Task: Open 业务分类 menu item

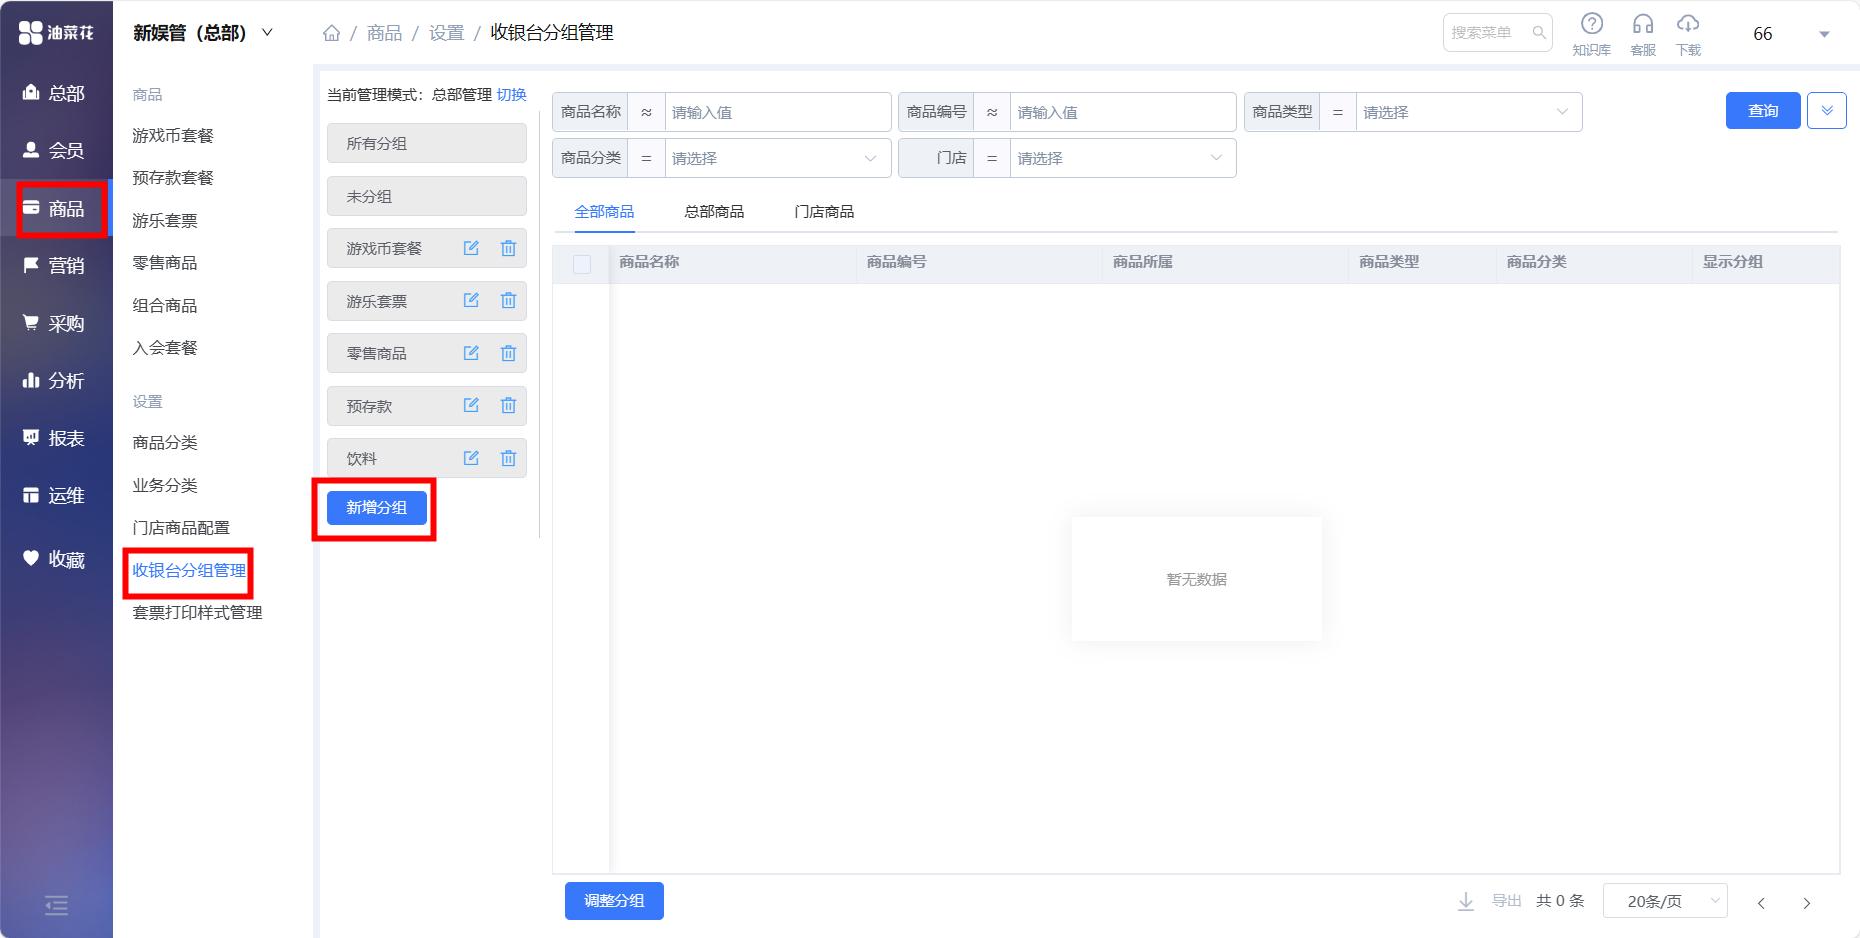Action: [165, 485]
